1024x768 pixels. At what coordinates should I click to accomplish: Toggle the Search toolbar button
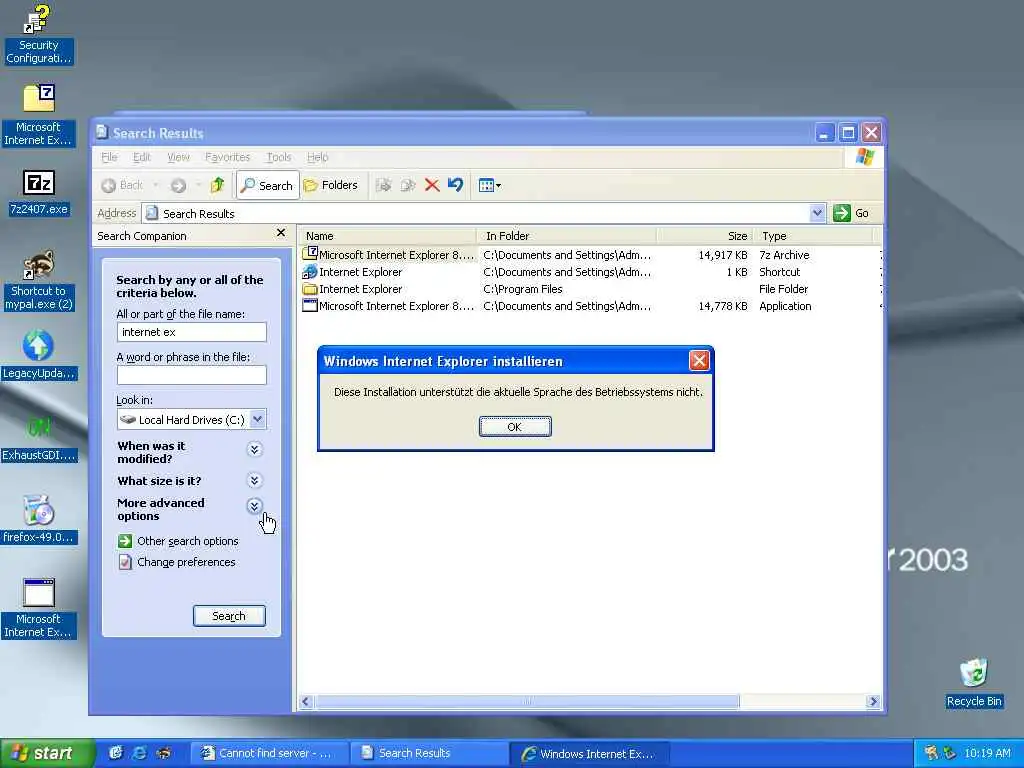click(267, 185)
